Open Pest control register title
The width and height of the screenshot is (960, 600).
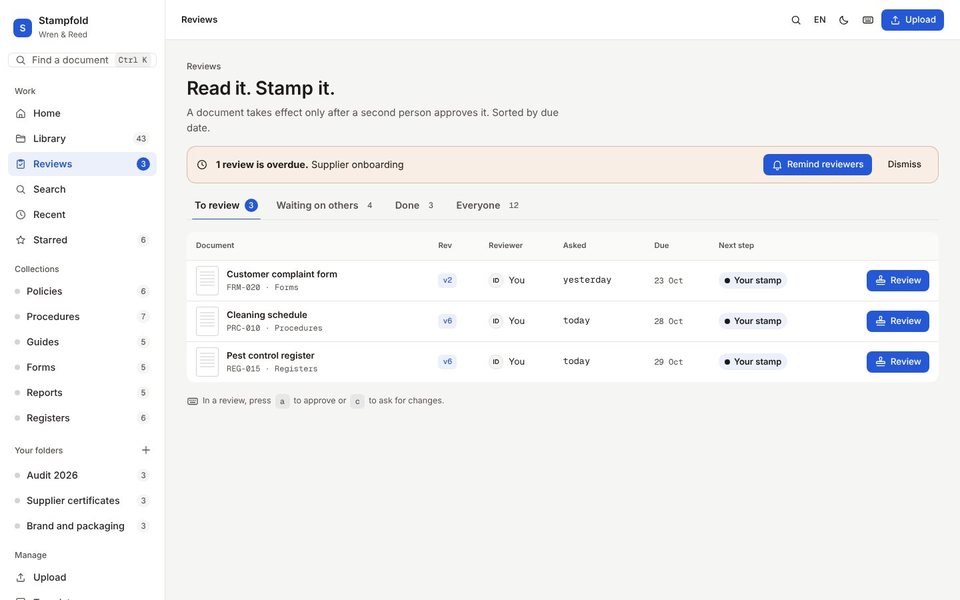271,356
